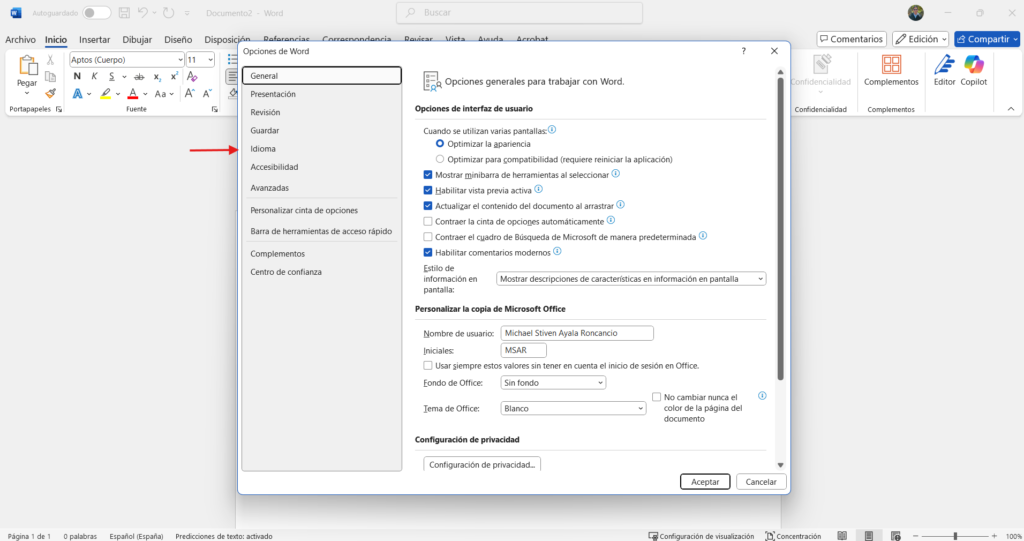Enable Contraer la cinta de opciones automáticamente
Image resolution: width=1024 pixels, height=541 pixels.
(x=428, y=221)
